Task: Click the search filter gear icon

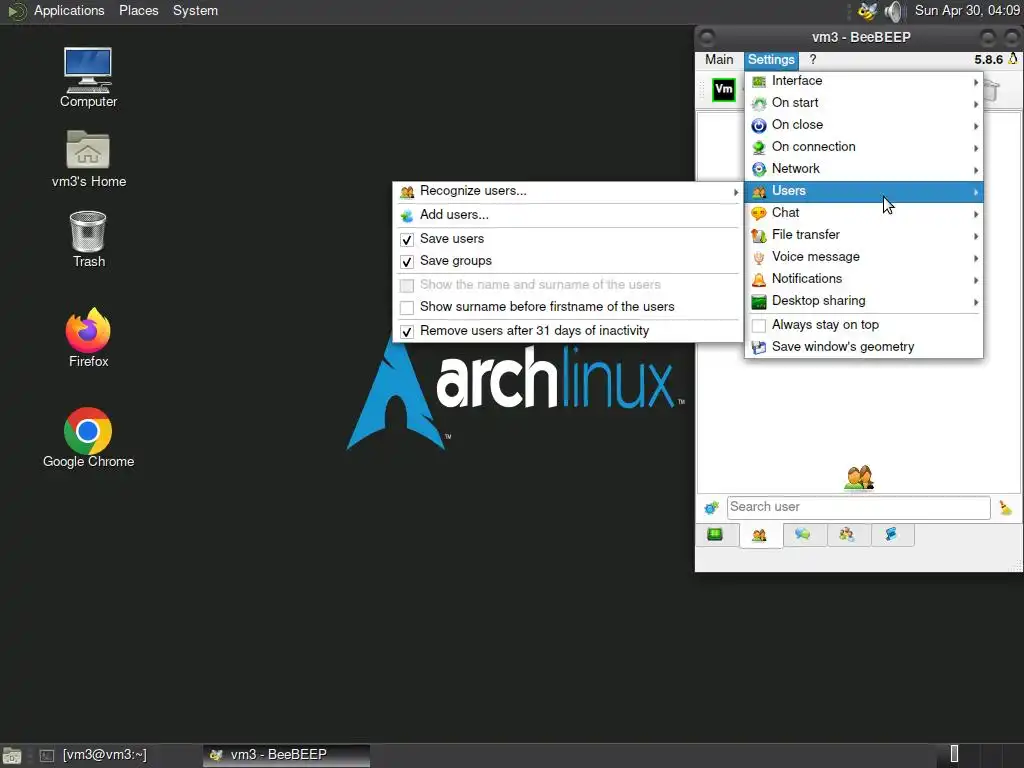Action: [711, 507]
